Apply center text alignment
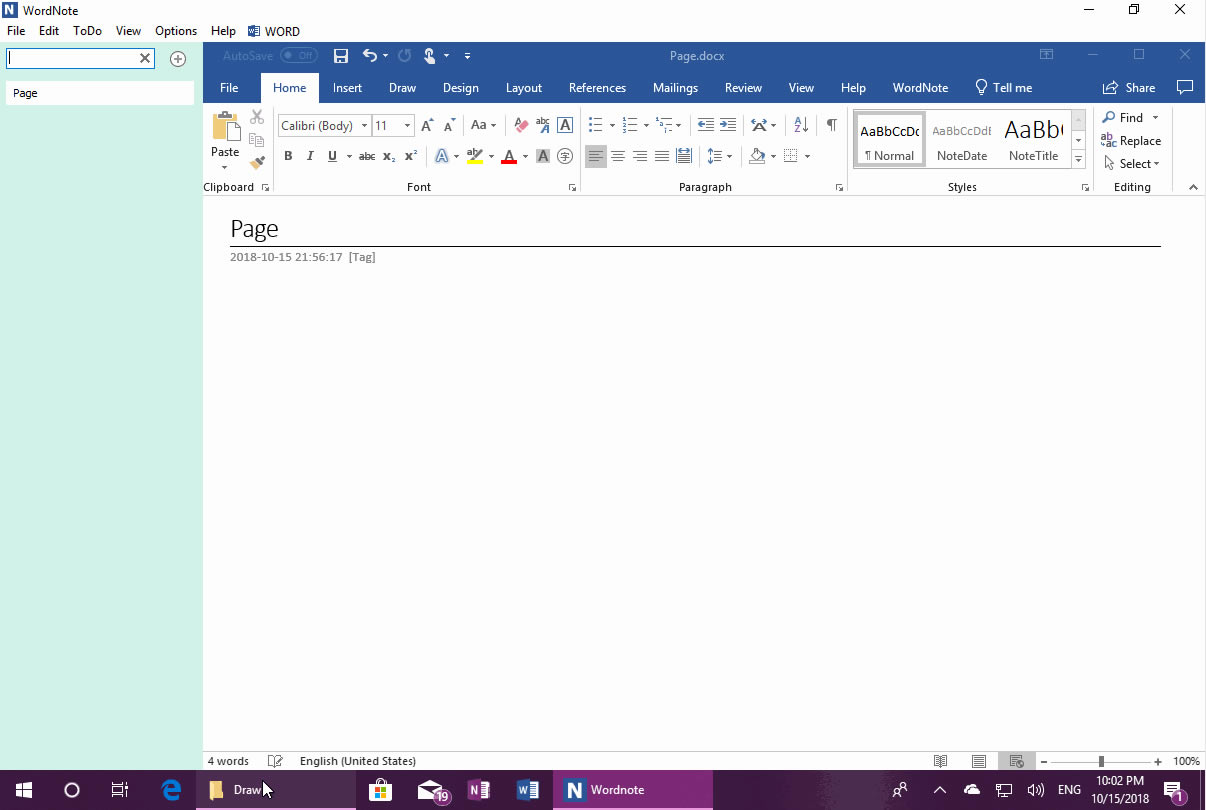1206x810 pixels. [618, 156]
